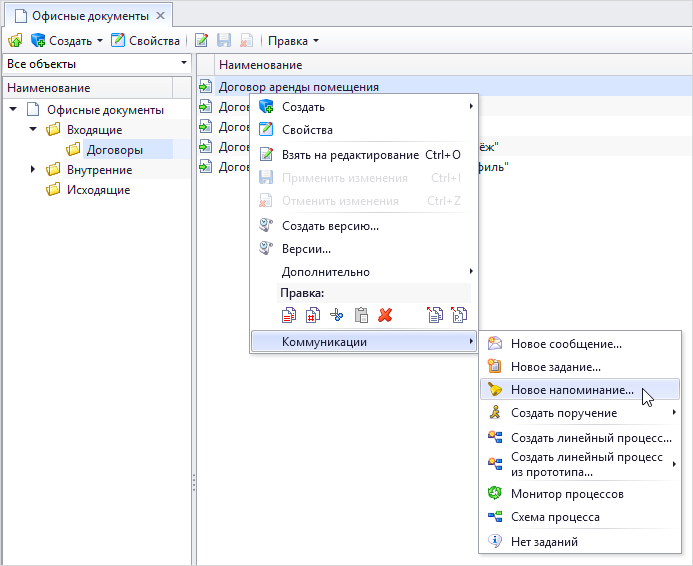Image resolution: width=693 pixels, height=566 pixels.
Task: Collapse the Входящие folder tree node
Action: (x=33, y=130)
